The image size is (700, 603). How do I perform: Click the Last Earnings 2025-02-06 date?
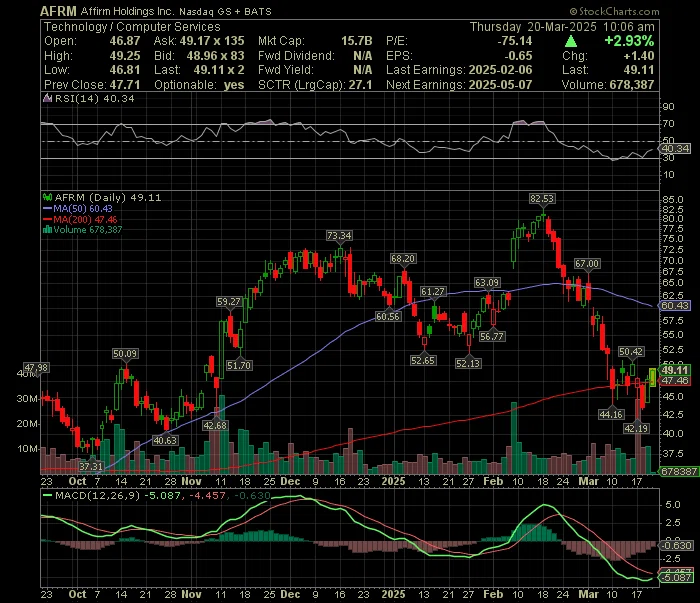[x=500, y=70]
